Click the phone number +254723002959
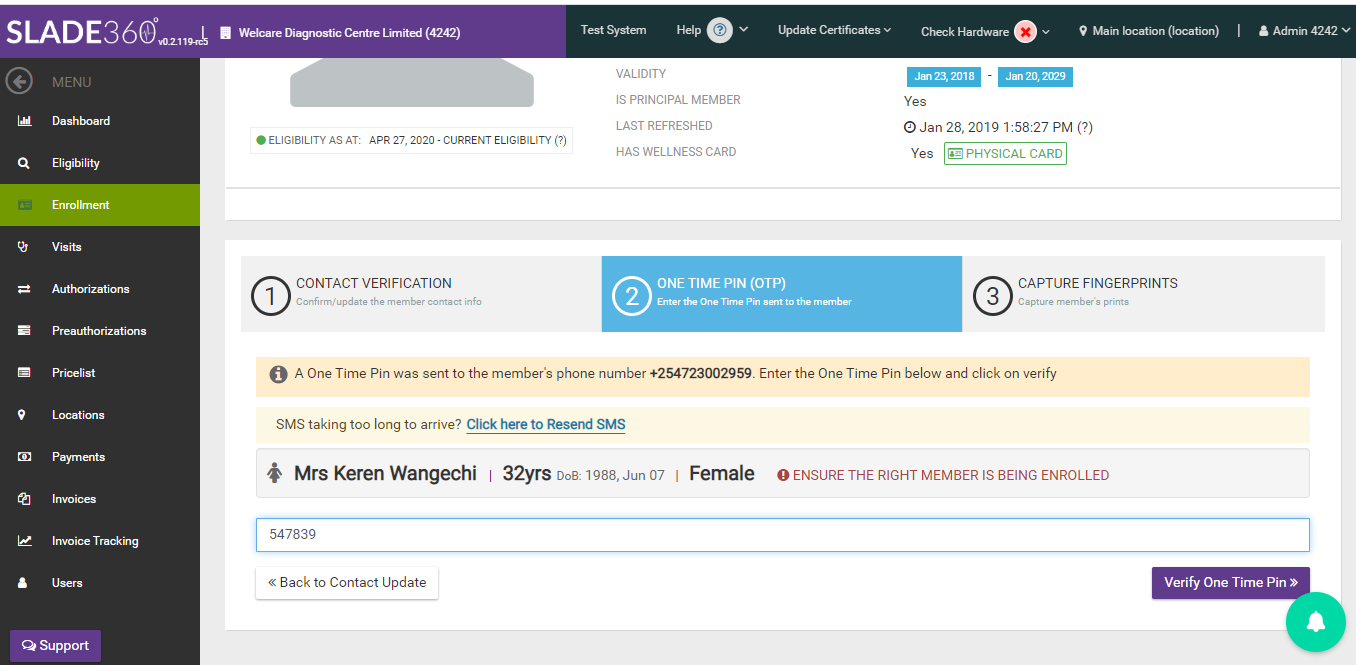The image size is (1356, 665). click(x=701, y=374)
